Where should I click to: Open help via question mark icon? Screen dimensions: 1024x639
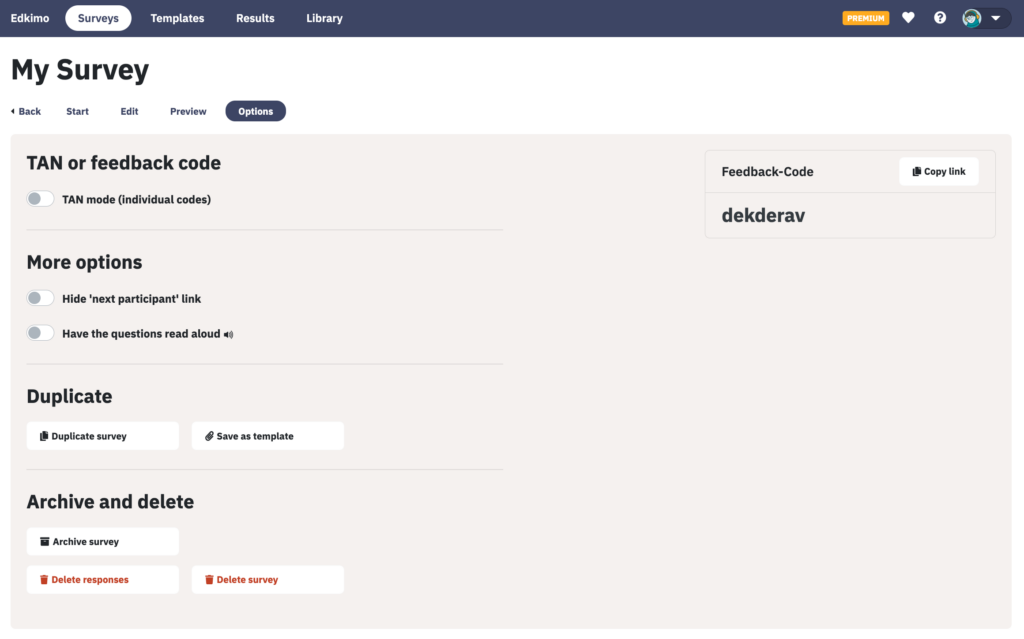940,18
